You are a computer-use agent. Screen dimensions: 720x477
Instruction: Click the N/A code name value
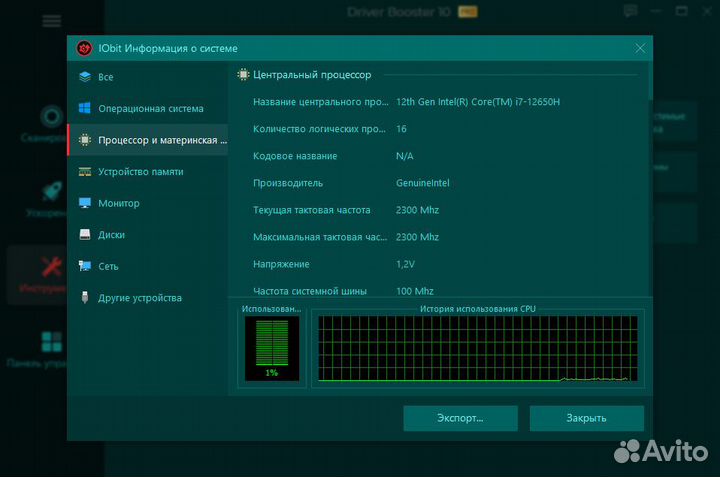[x=405, y=156]
